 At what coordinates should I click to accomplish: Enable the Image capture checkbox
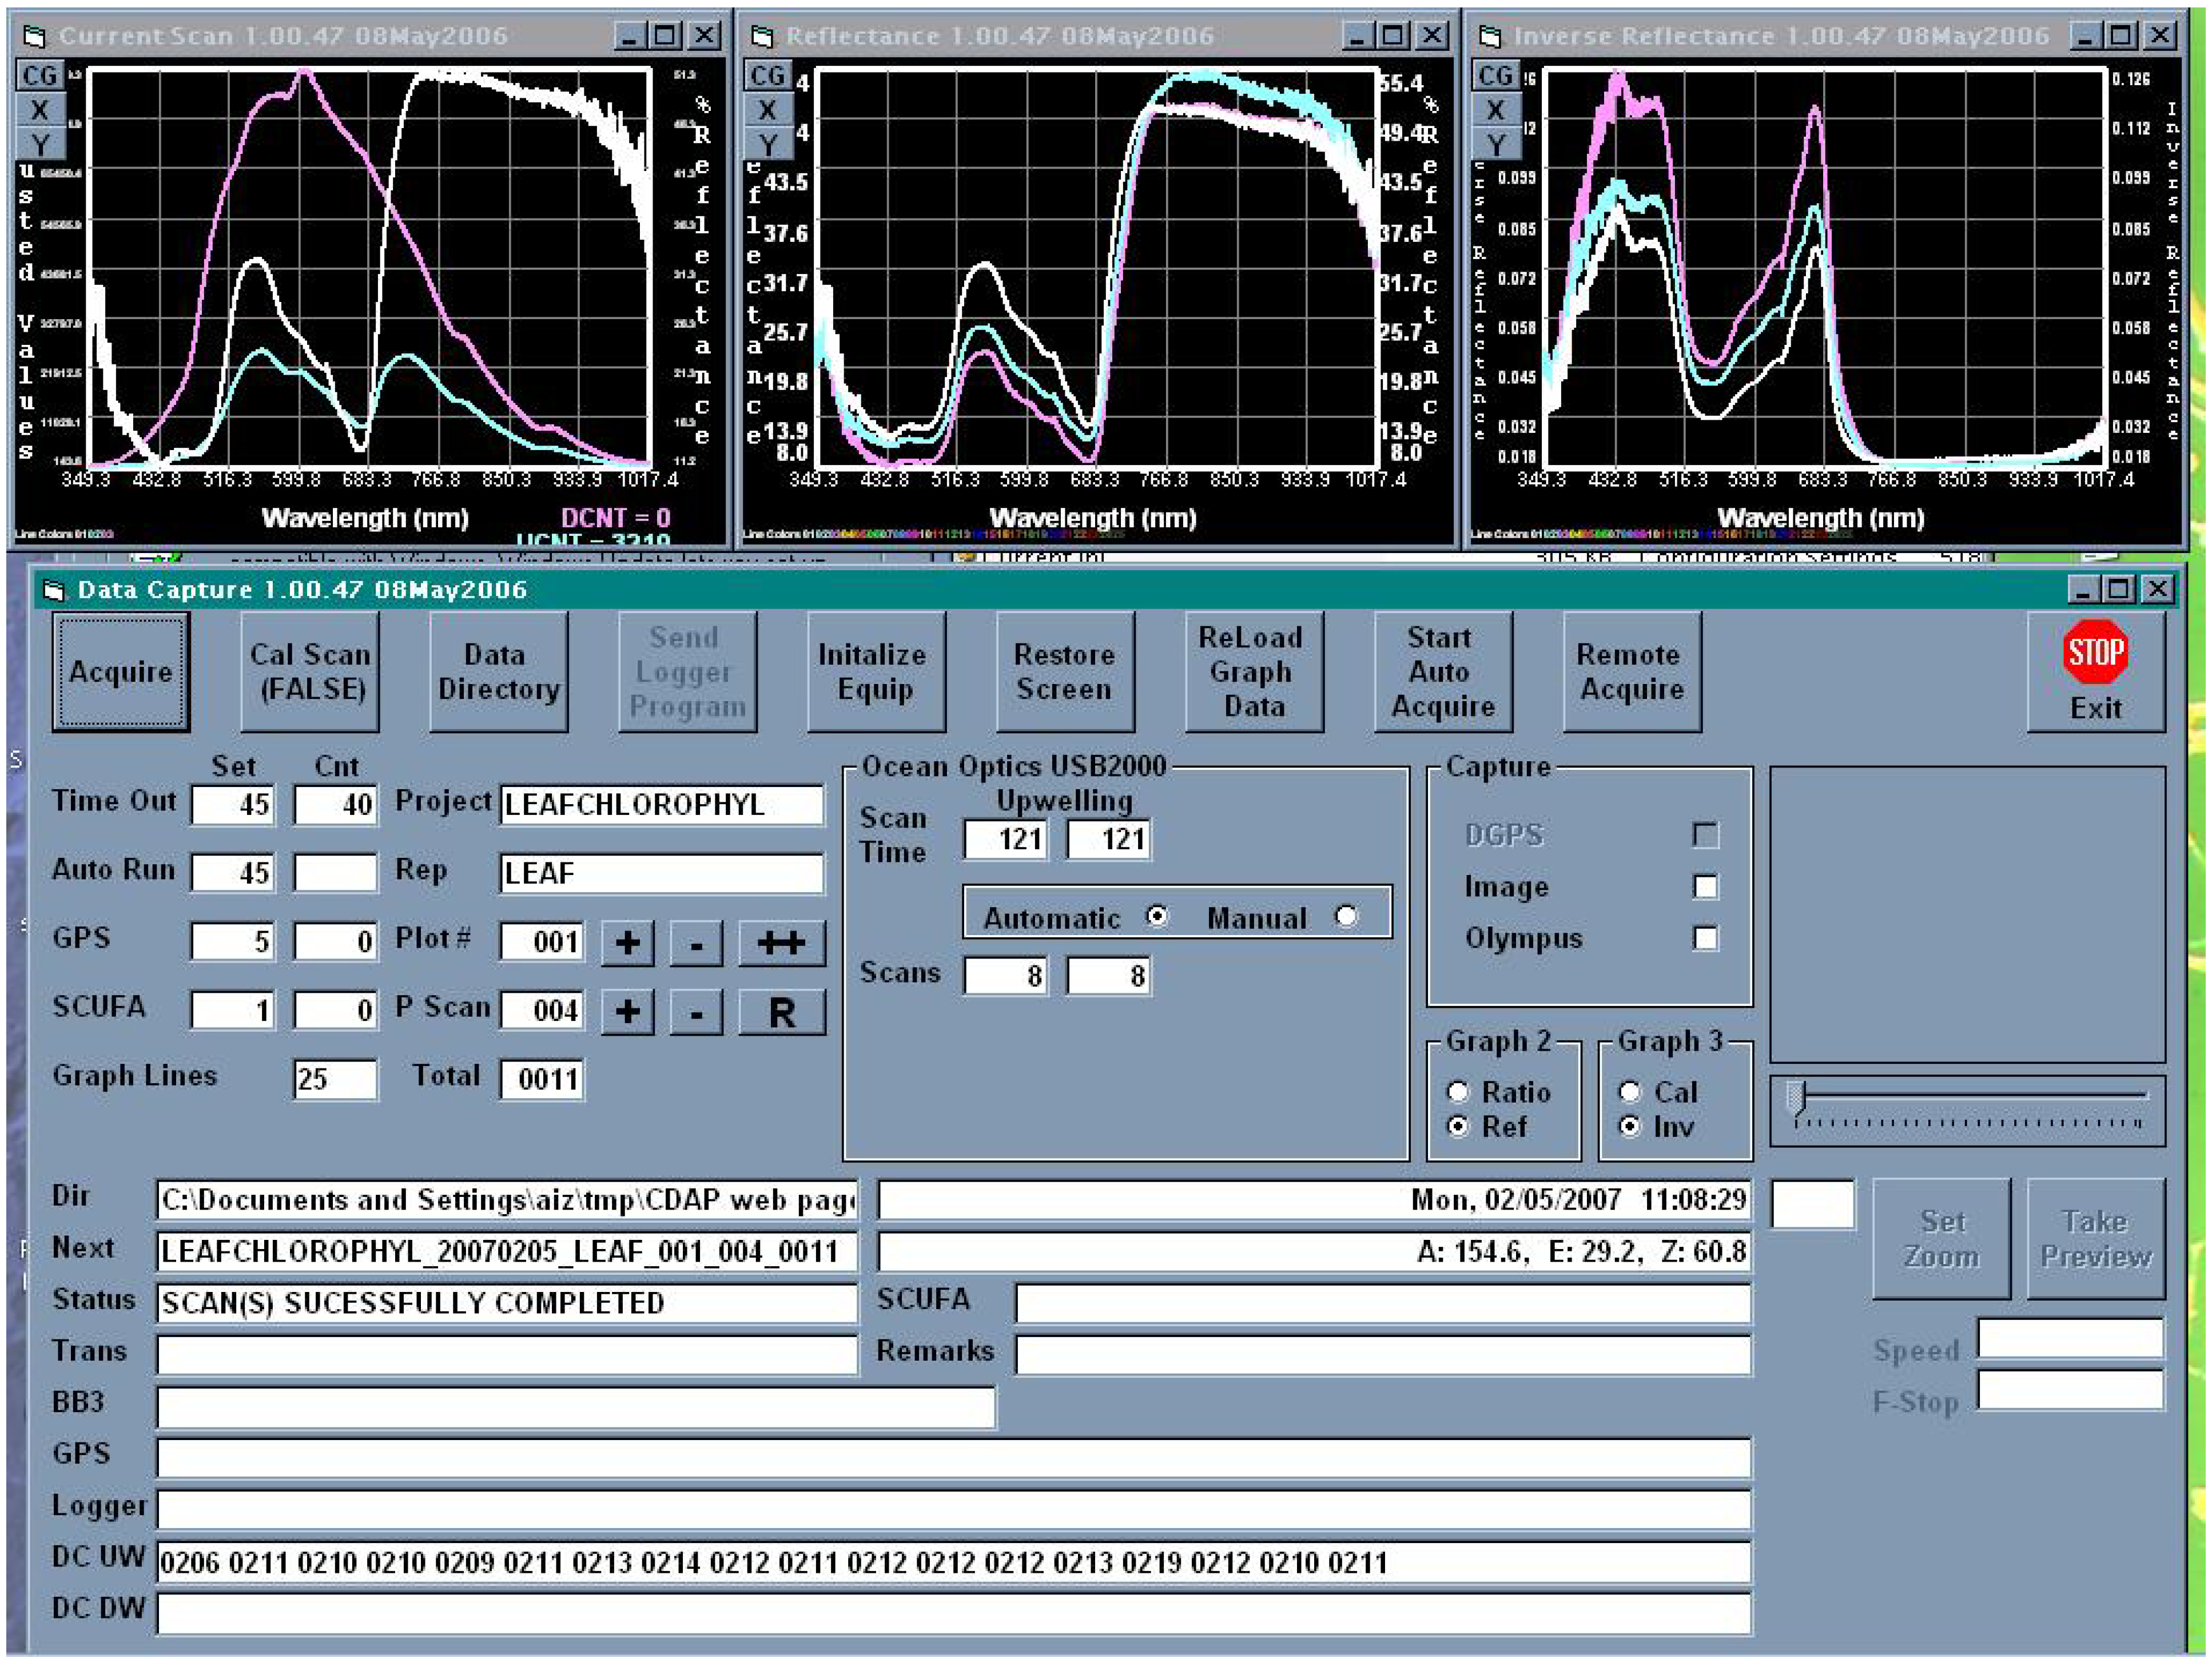click(1705, 887)
